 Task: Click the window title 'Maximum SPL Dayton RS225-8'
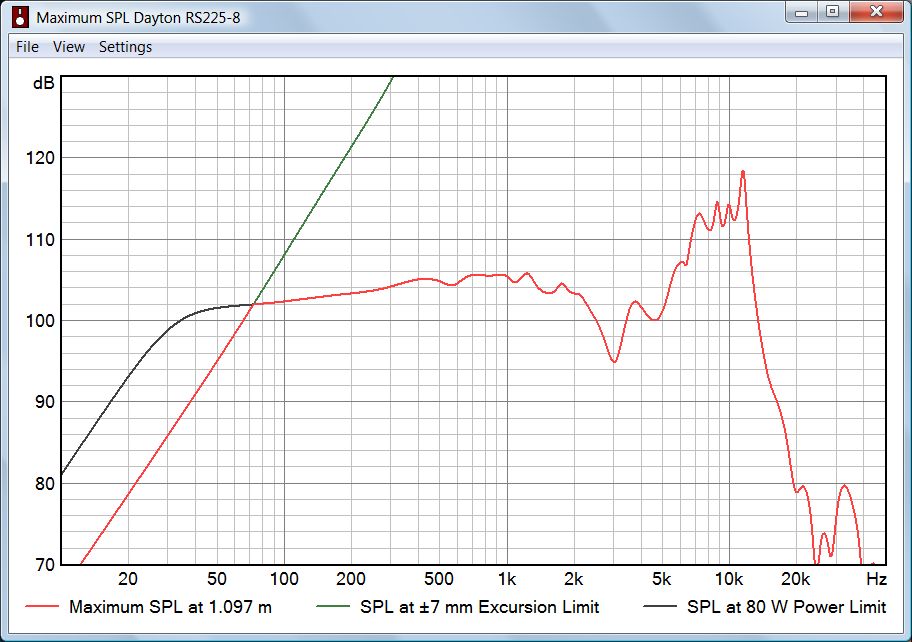(138, 17)
